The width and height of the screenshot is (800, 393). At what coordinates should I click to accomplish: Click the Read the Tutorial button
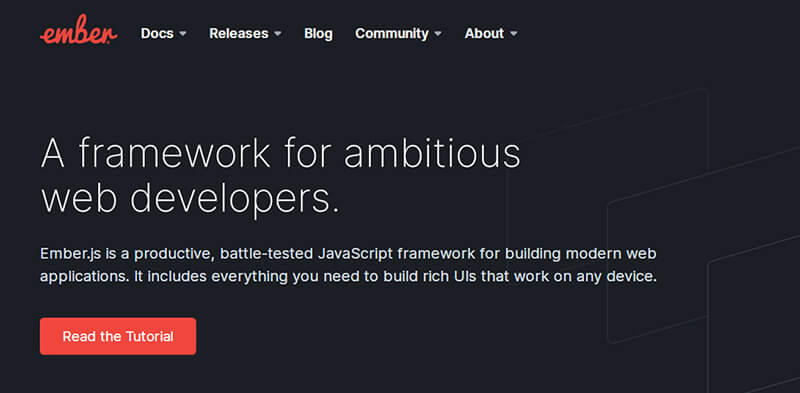tap(118, 336)
